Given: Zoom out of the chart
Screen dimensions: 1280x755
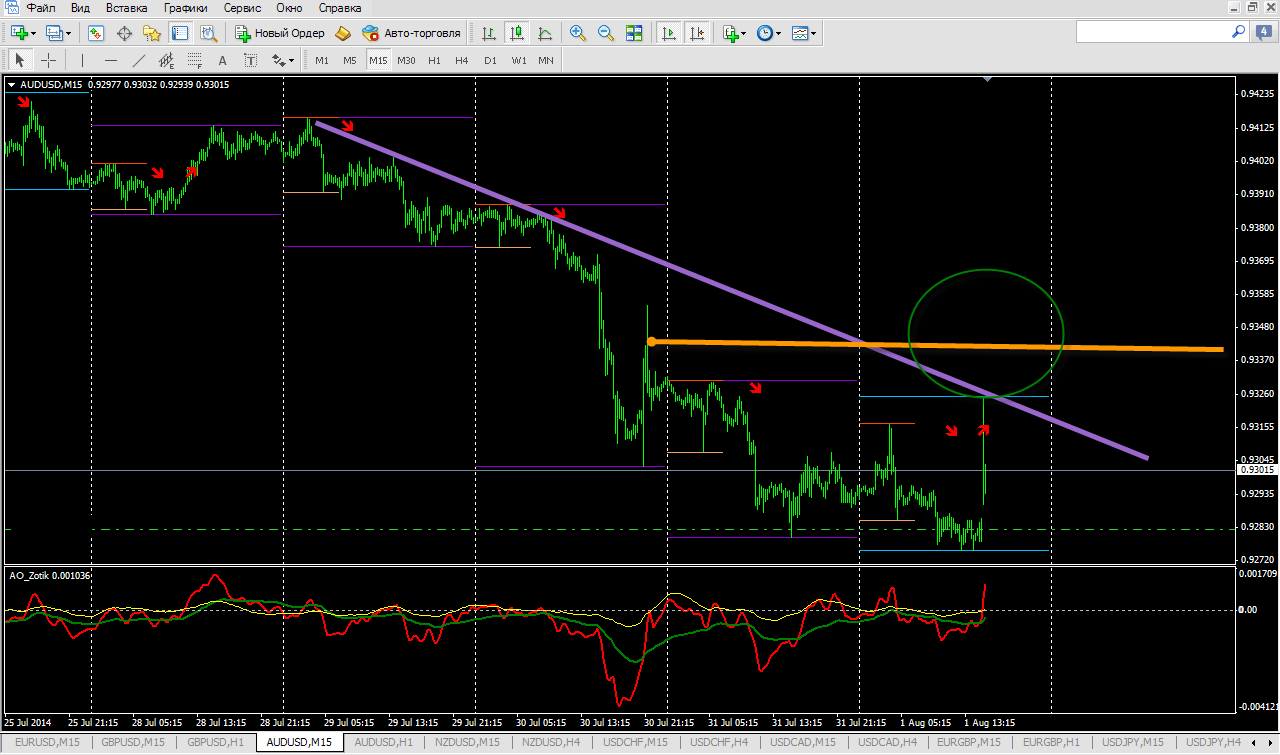Looking at the screenshot, I should [x=605, y=33].
